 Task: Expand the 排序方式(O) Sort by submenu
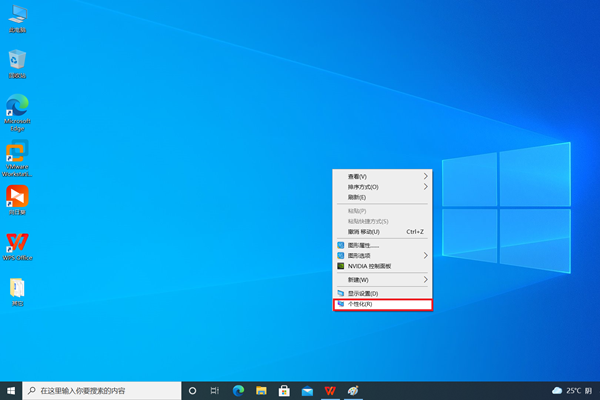[x=382, y=187]
